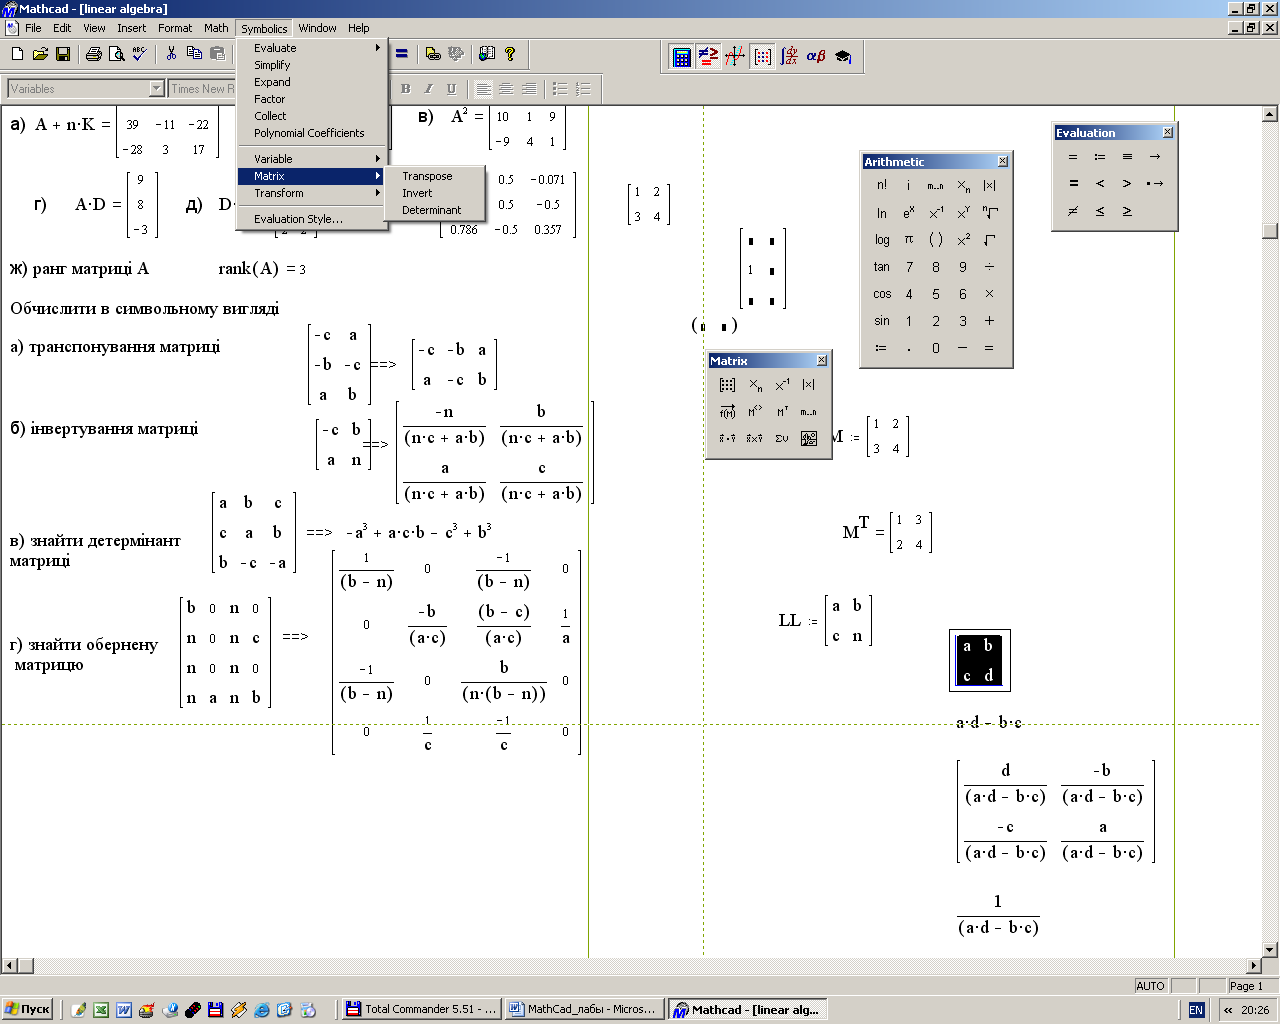Switch to Total Commander in the taskbar
The height and width of the screenshot is (1024, 1280).
click(420, 1009)
